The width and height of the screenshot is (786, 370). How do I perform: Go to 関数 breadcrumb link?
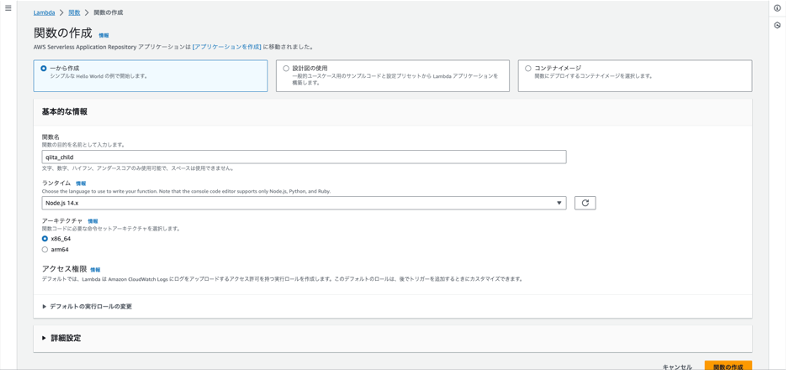click(74, 13)
